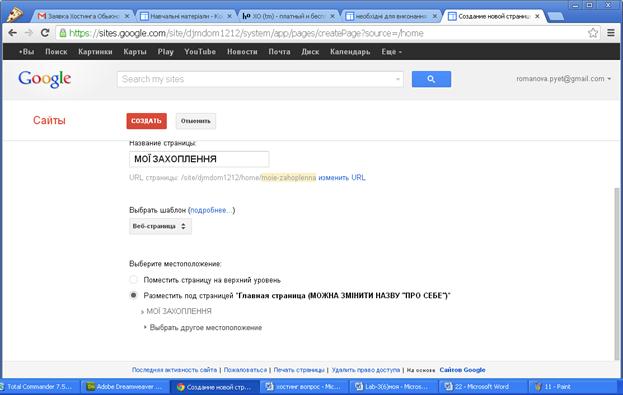Click the green lock icon in the address bar
Screen dimensions: 623x395
tap(62, 33)
